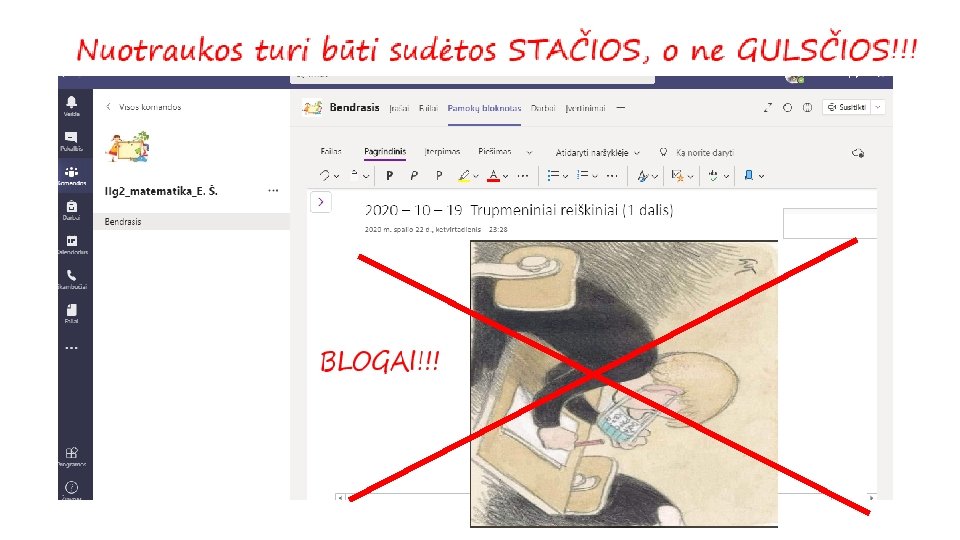Expand highlight color dropdown
This screenshot has width=960, height=540.
[476, 176]
